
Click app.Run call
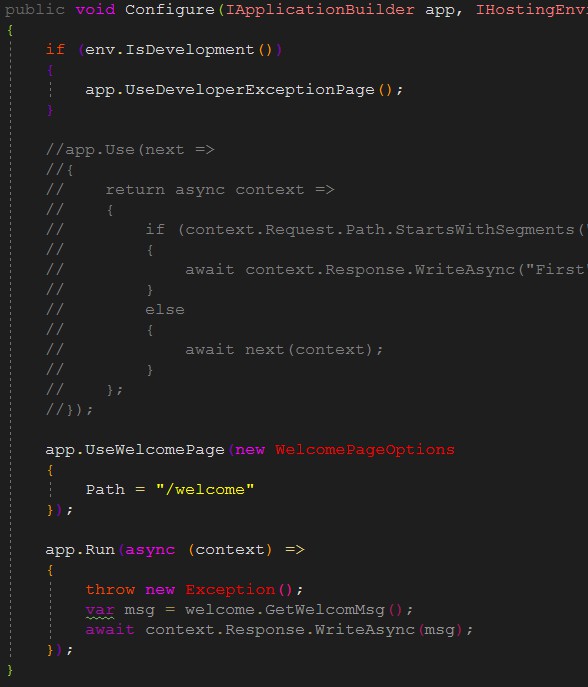click(80, 549)
